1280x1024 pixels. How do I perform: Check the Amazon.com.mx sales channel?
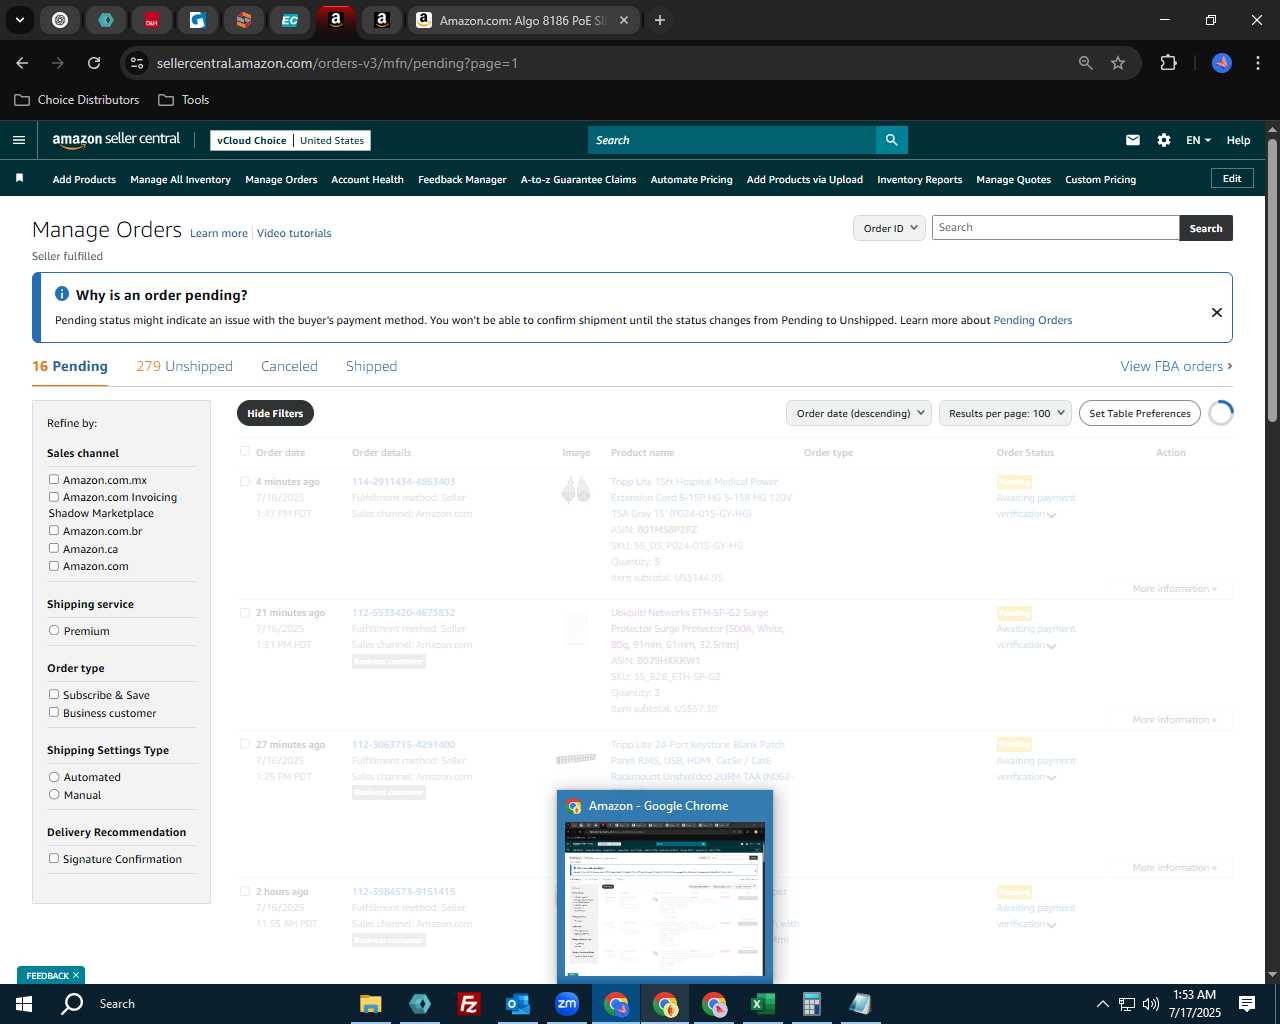pos(54,479)
